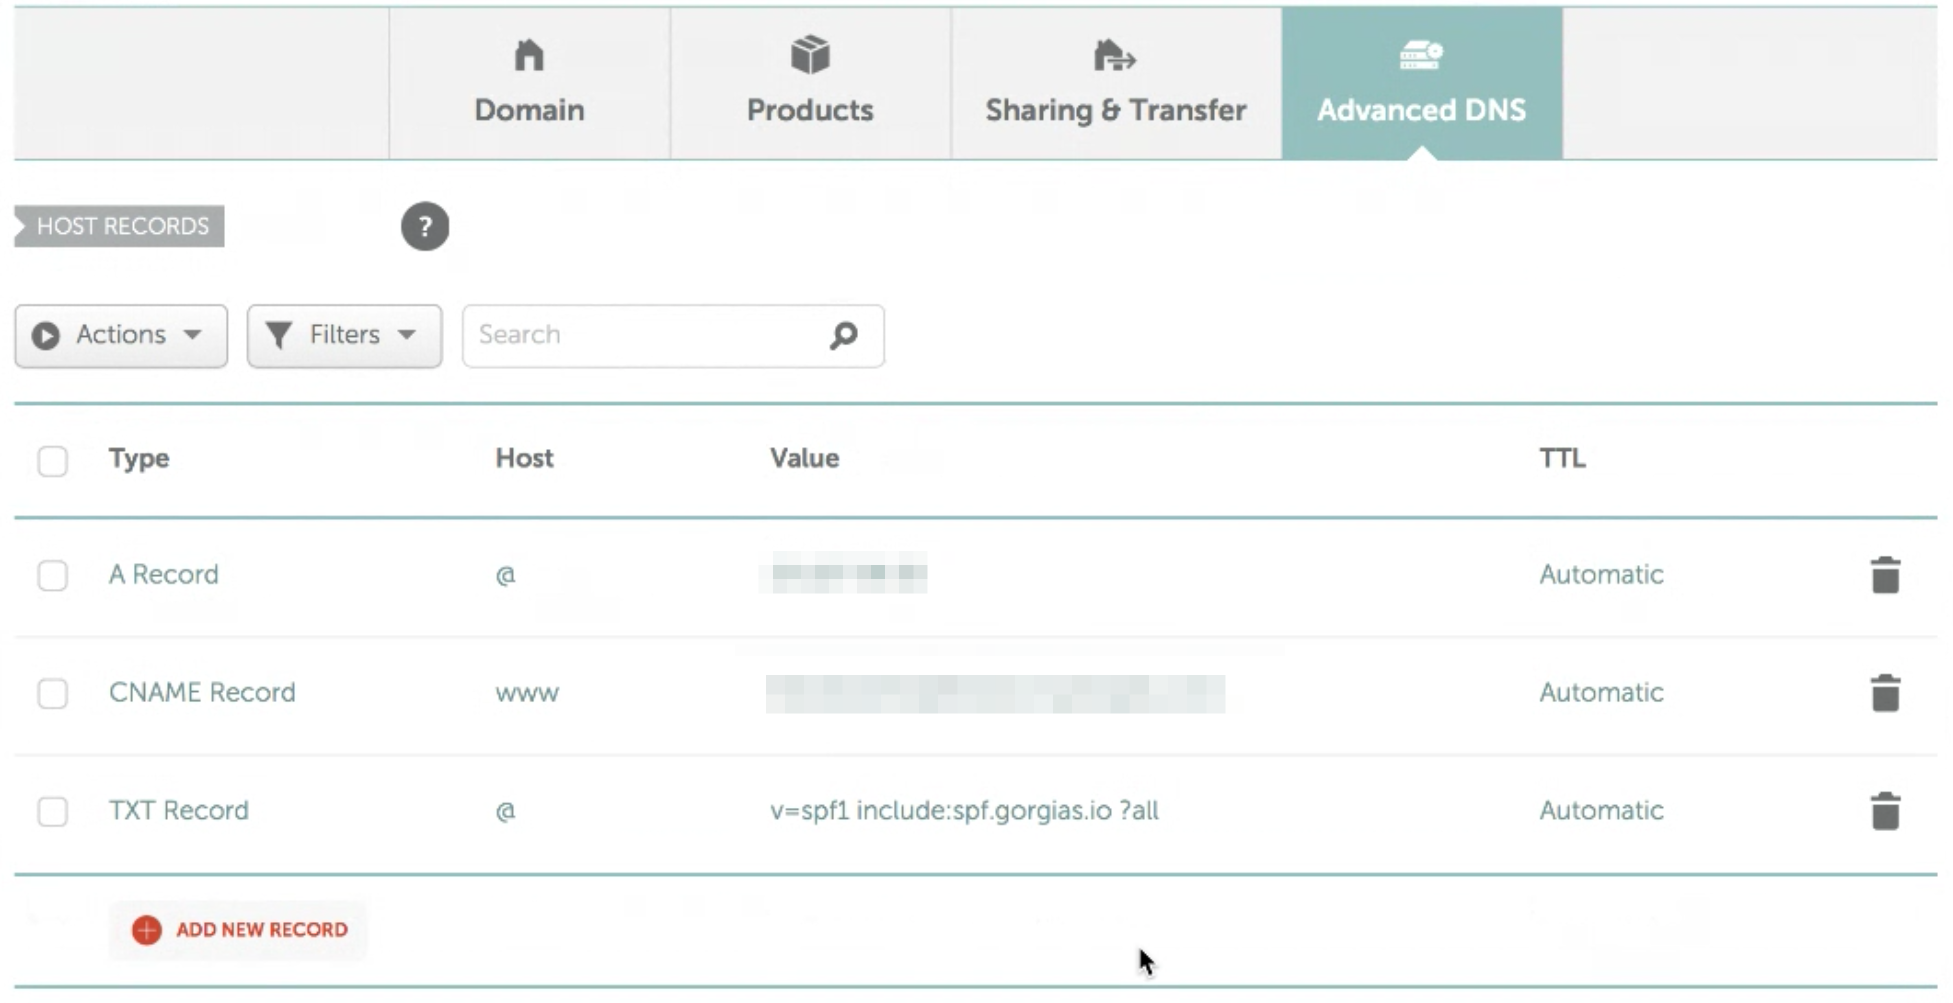Edit the A Record type cell
Image resolution: width=1953 pixels, height=1003 pixels.
(164, 575)
